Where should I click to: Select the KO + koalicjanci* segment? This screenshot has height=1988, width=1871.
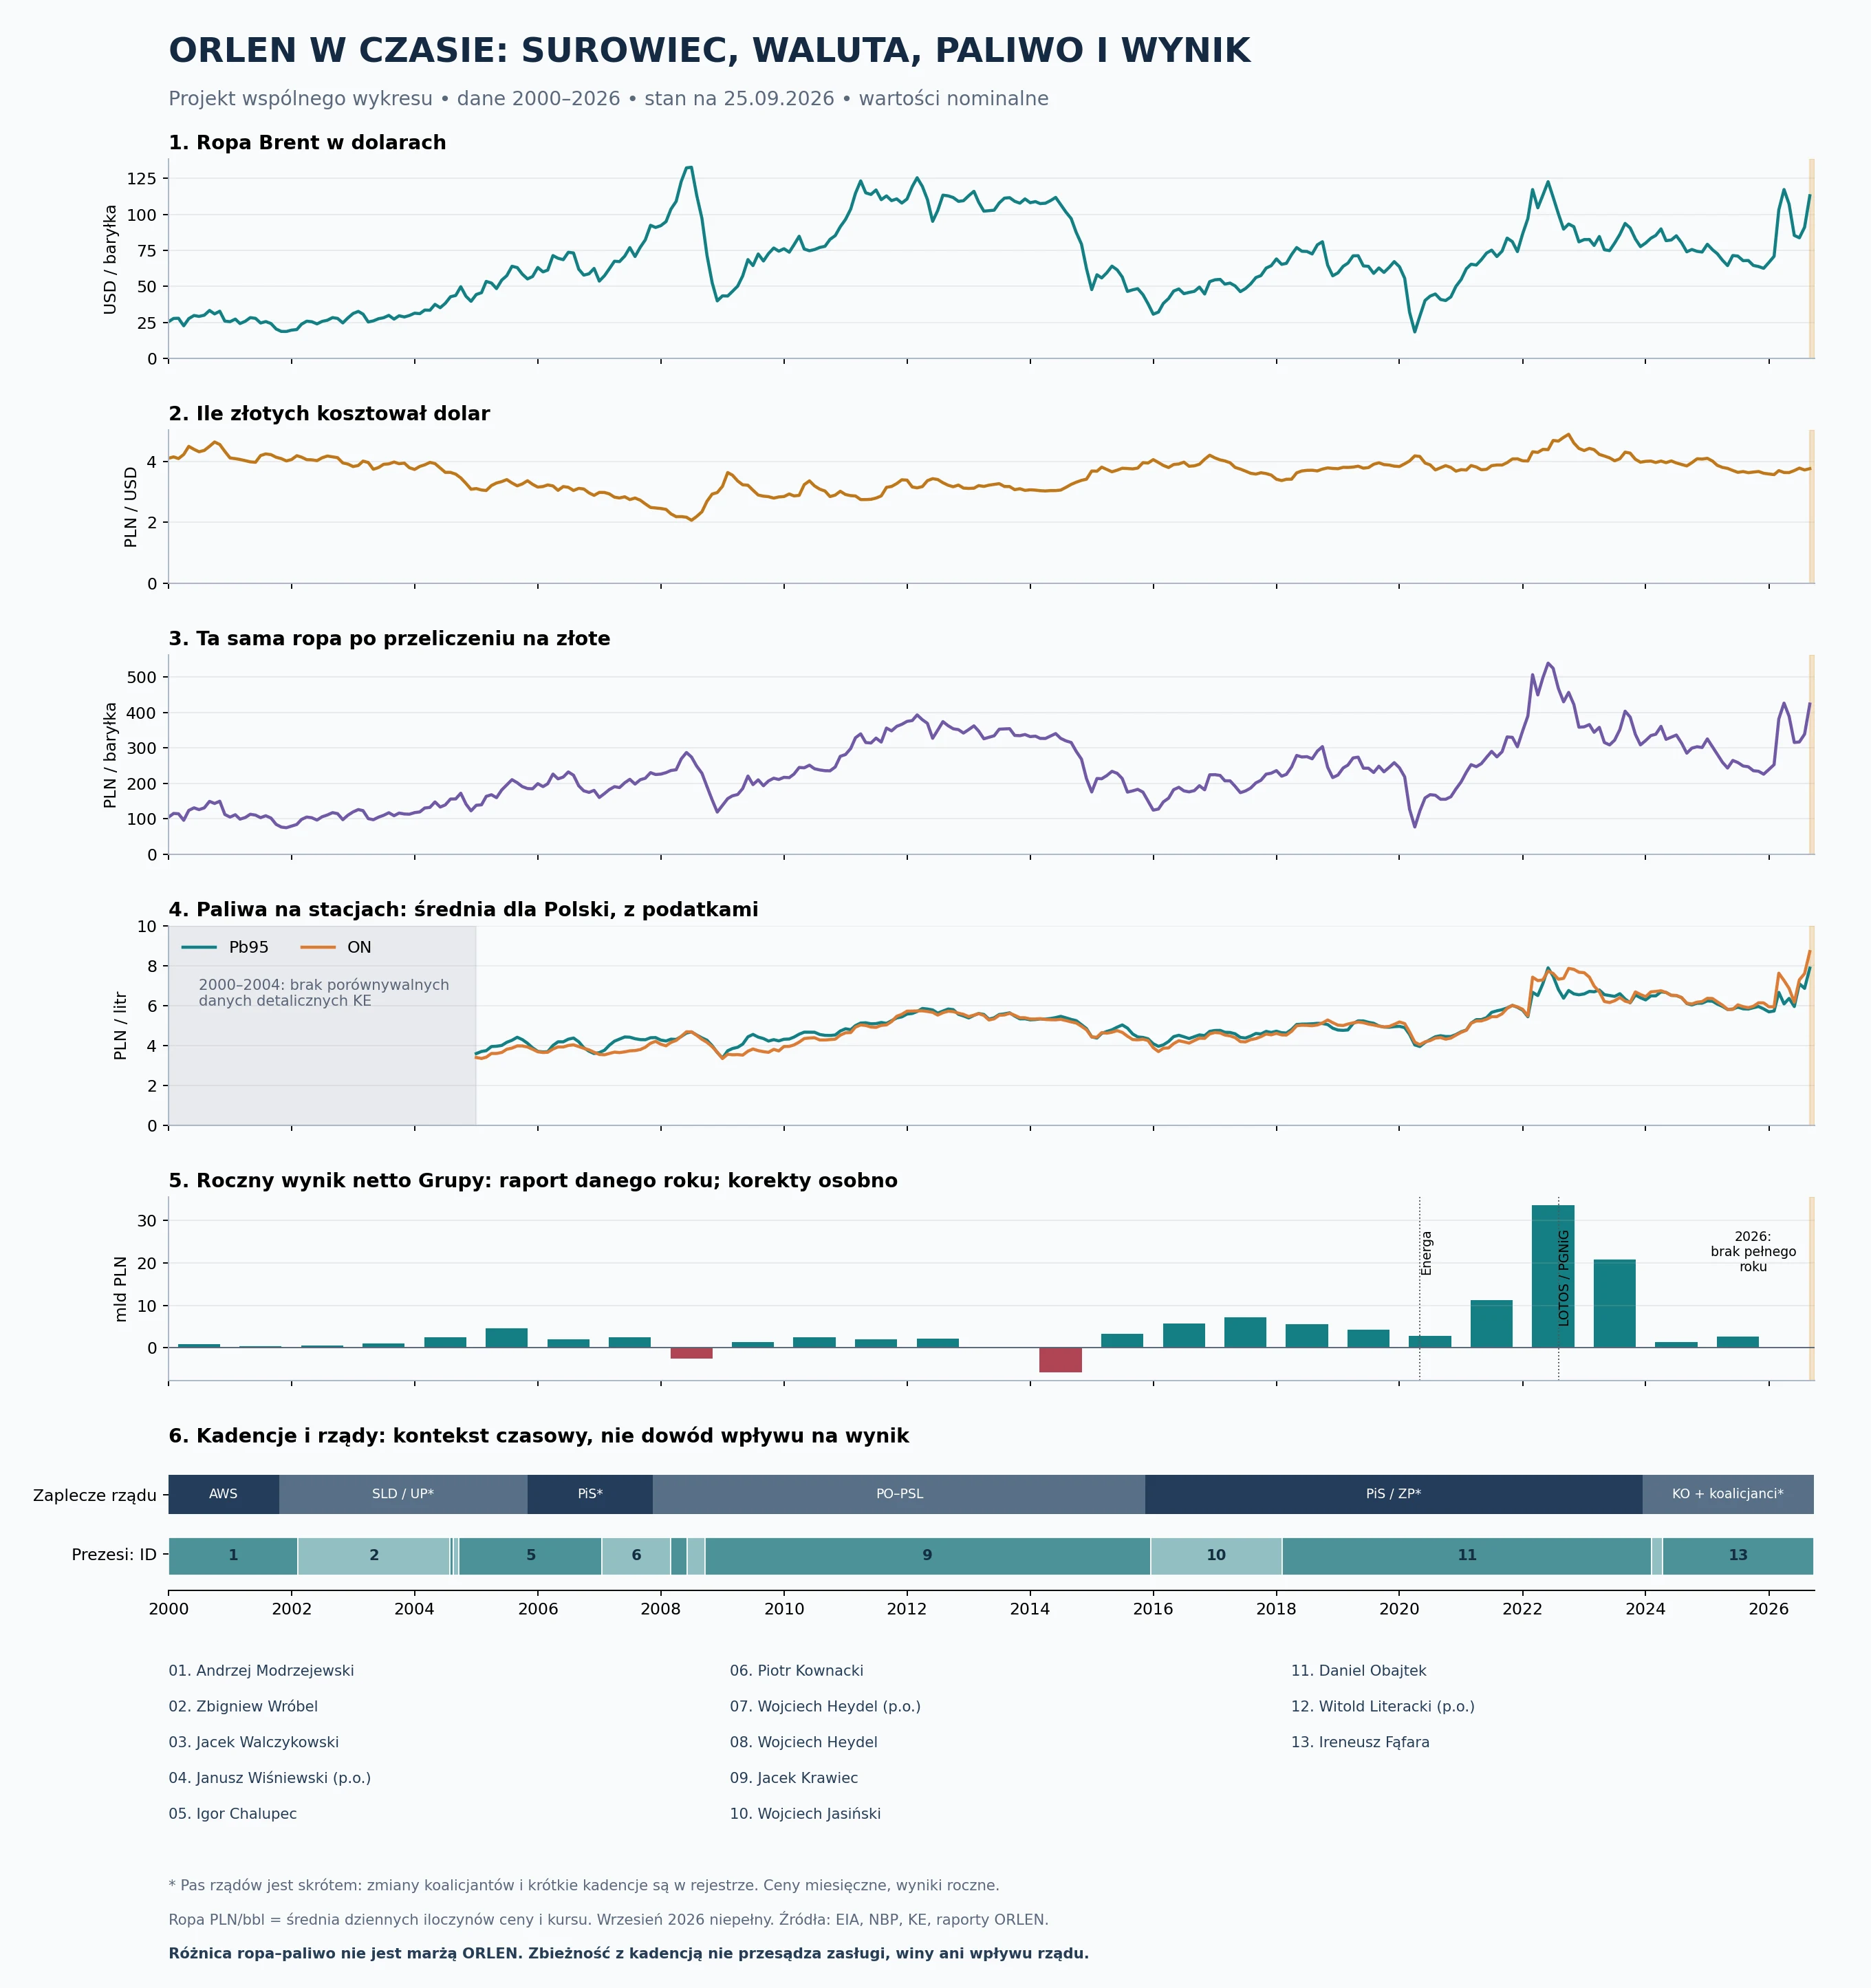pyautogui.click(x=1728, y=1494)
